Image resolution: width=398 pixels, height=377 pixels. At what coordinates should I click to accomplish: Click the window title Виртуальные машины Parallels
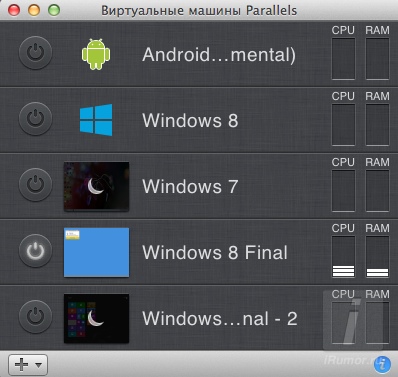[x=199, y=11]
